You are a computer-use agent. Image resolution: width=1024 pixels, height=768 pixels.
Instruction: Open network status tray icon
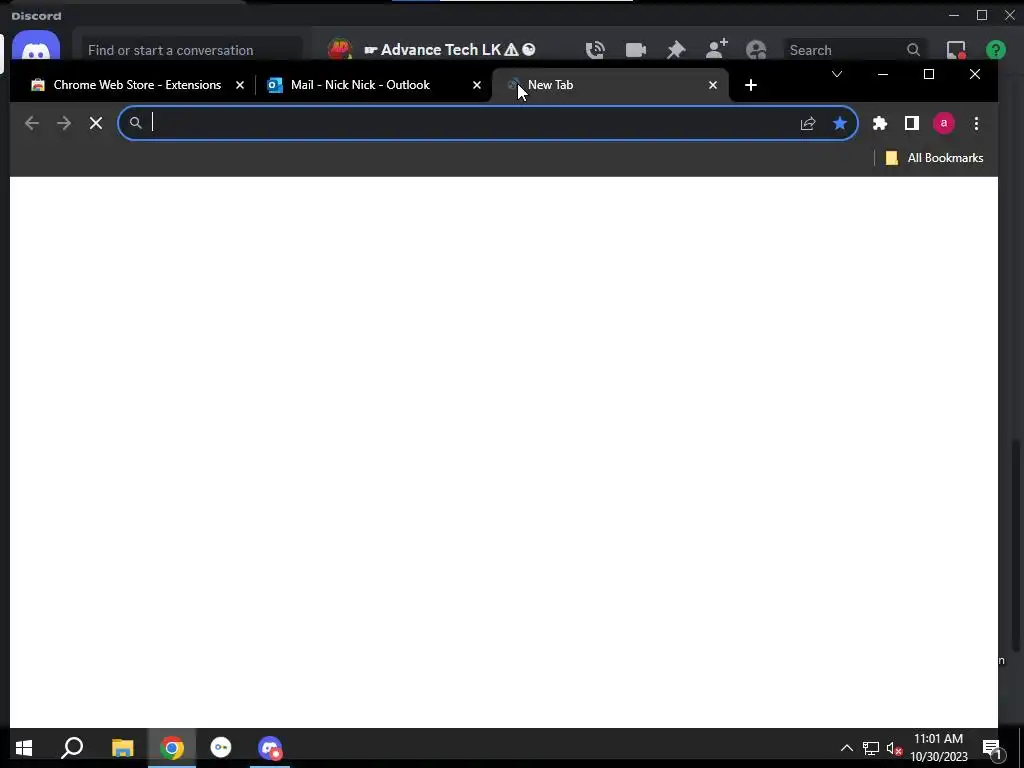click(871, 748)
